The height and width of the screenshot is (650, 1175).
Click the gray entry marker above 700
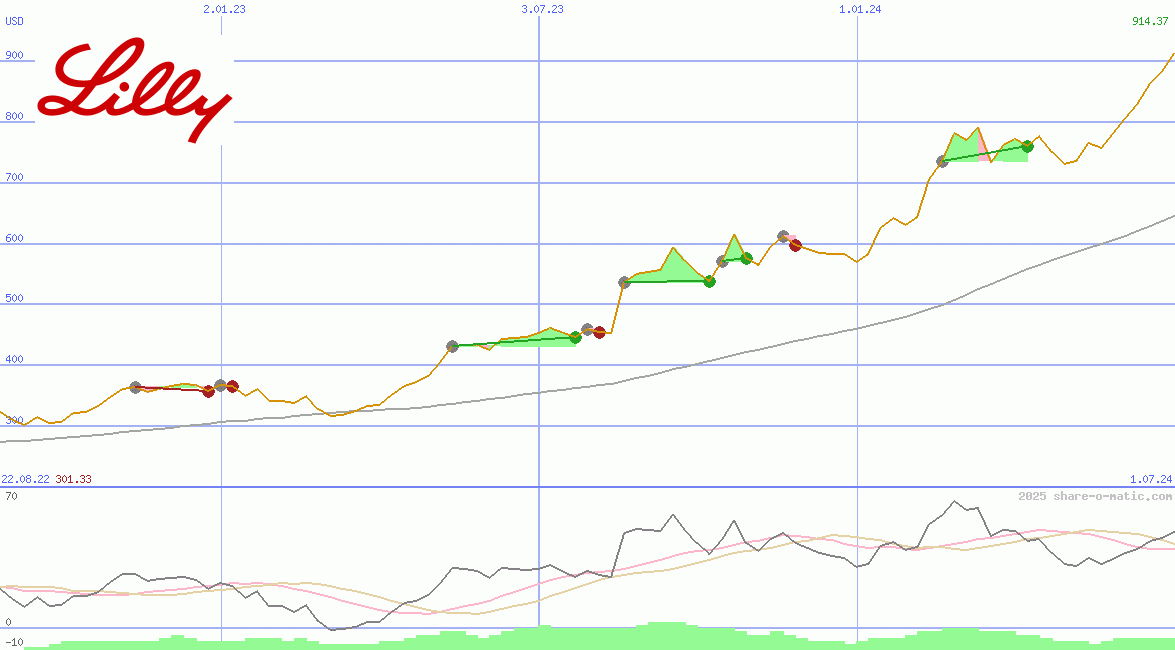point(943,161)
